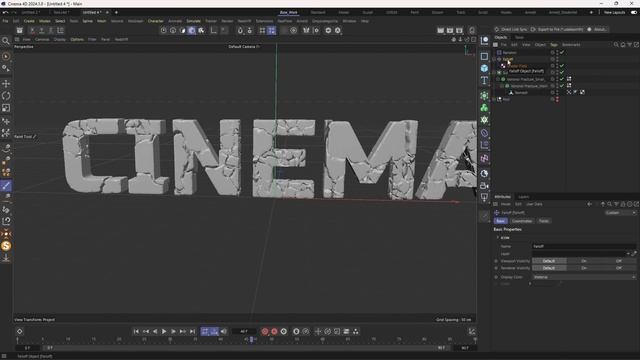Switch to the Coordinates tab
This screenshot has width=640, height=360.
pos(522,221)
